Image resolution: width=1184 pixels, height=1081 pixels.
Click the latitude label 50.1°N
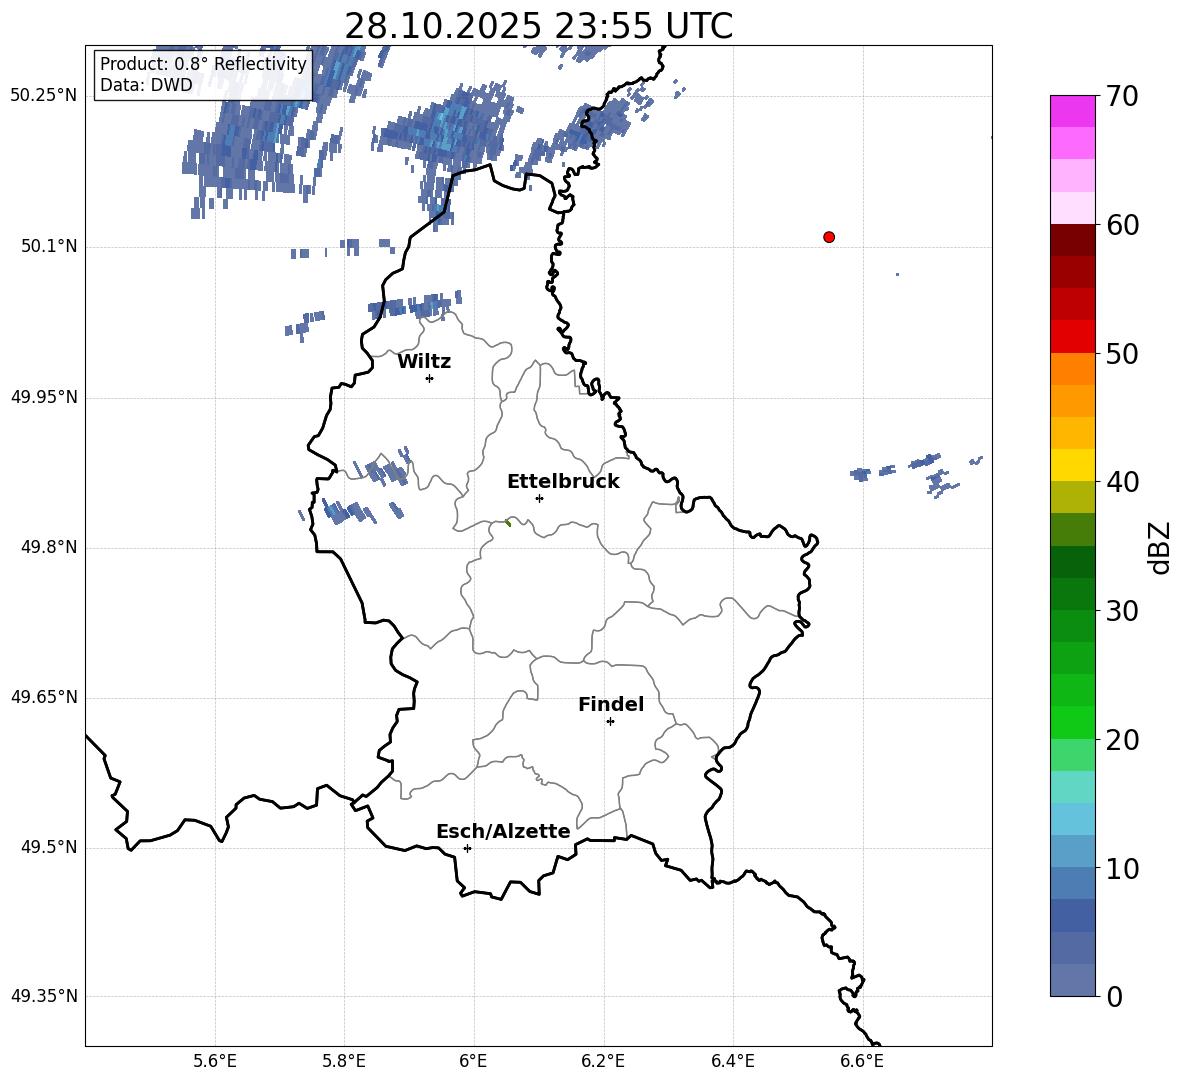pos(50,246)
